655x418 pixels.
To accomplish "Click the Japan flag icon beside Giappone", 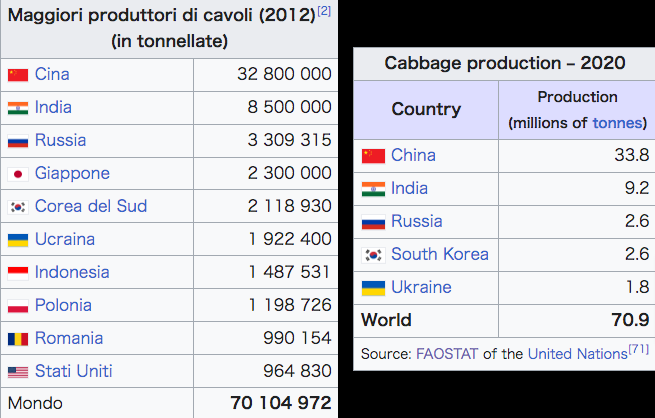I will 17,174.
